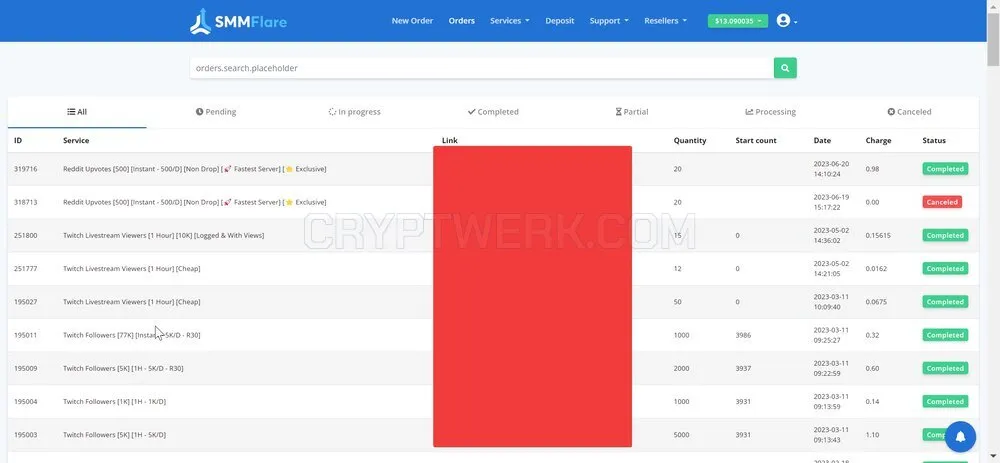This screenshot has height=463, width=1000.
Task: Open the Deposit page
Action: [559, 21]
